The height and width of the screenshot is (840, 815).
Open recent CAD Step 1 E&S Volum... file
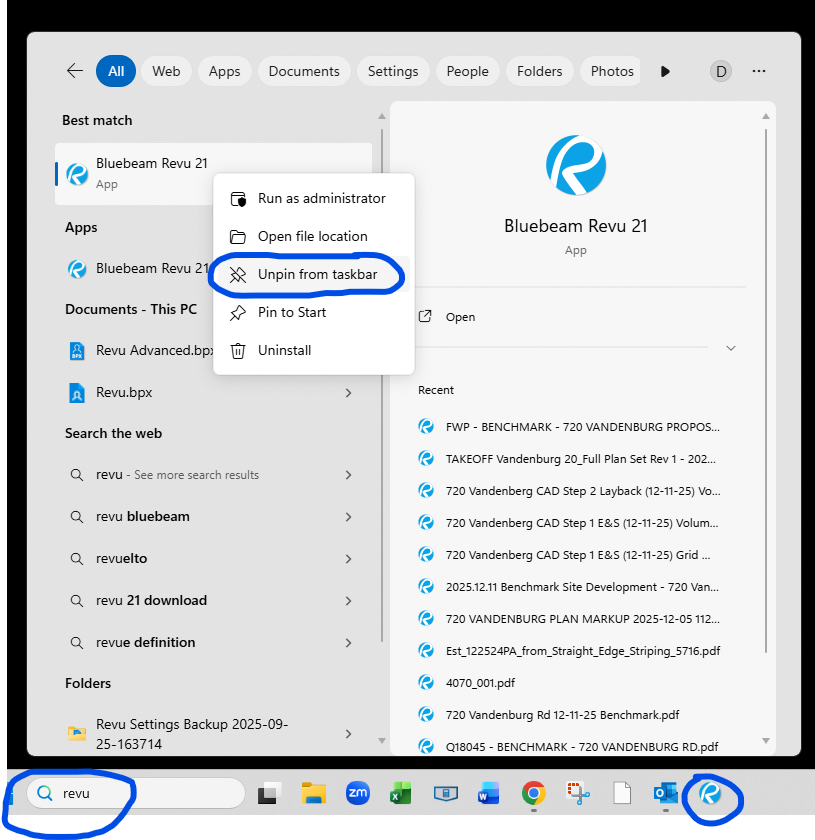pyautogui.click(x=569, y=523)
